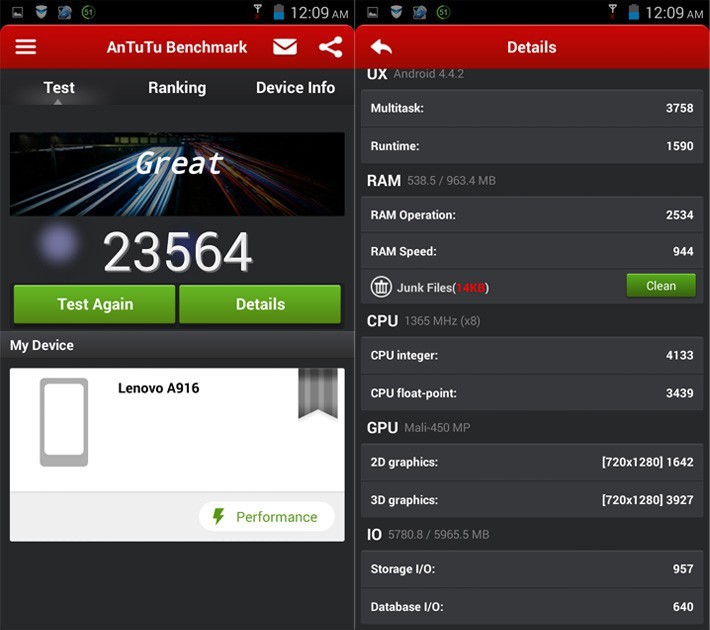Tap the junk files trash bin icon
The image size is (710, 630).
pyautogui.click(x=381, y=287)
